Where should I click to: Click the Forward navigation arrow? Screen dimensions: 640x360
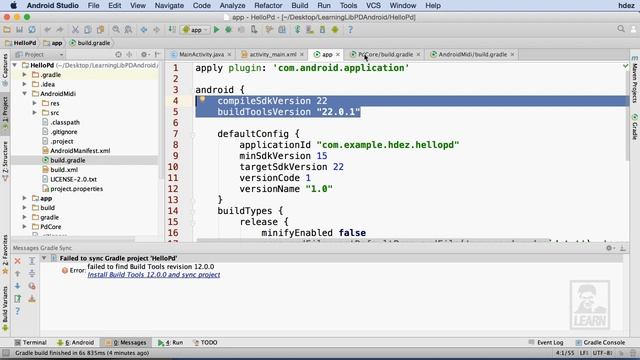pyautogui.click(x=156, y=29)
